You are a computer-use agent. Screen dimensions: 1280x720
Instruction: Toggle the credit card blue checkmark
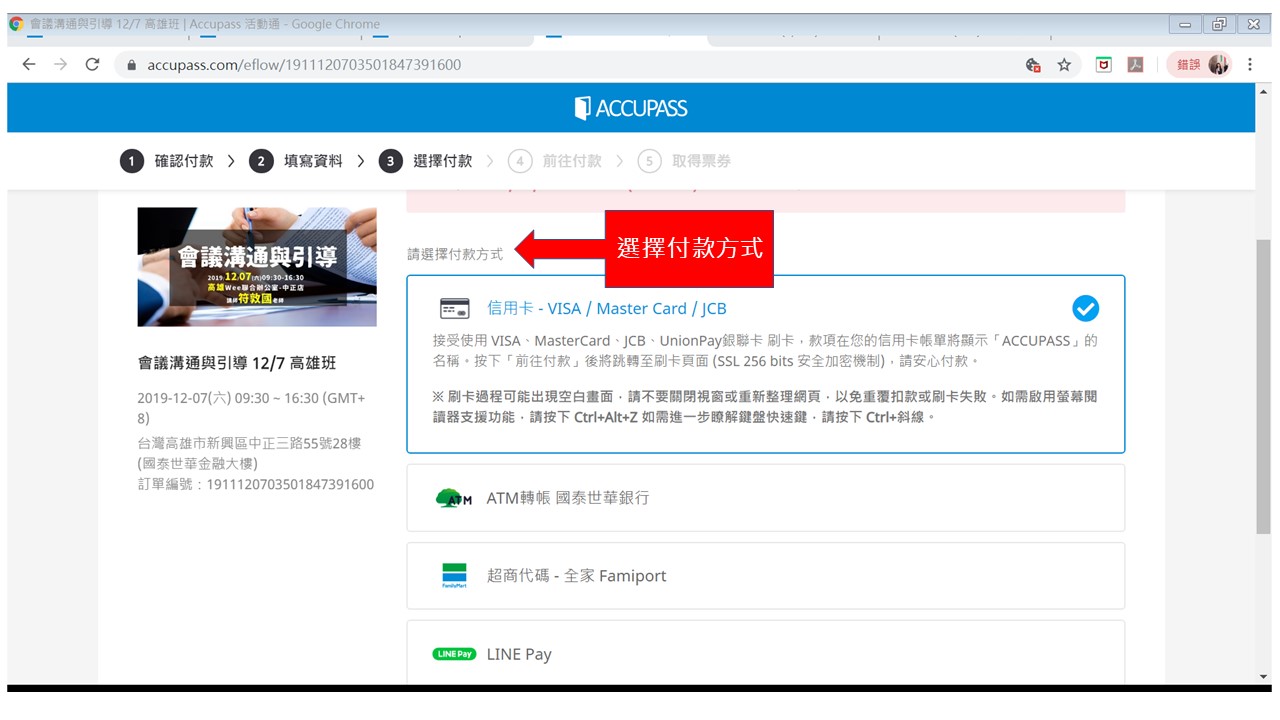coord(1084,308)
